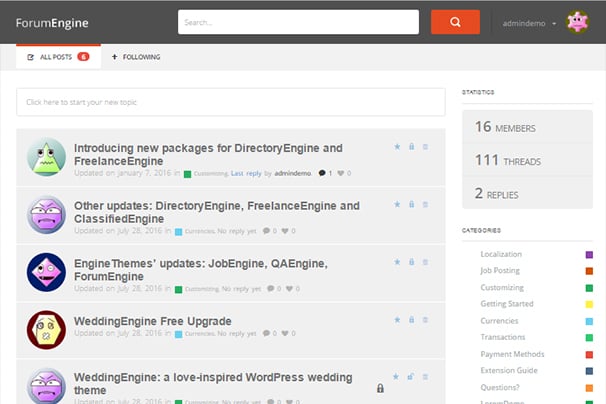Click the start your new topic box
The height and width of the screenshot is (404, 606).
231,102
